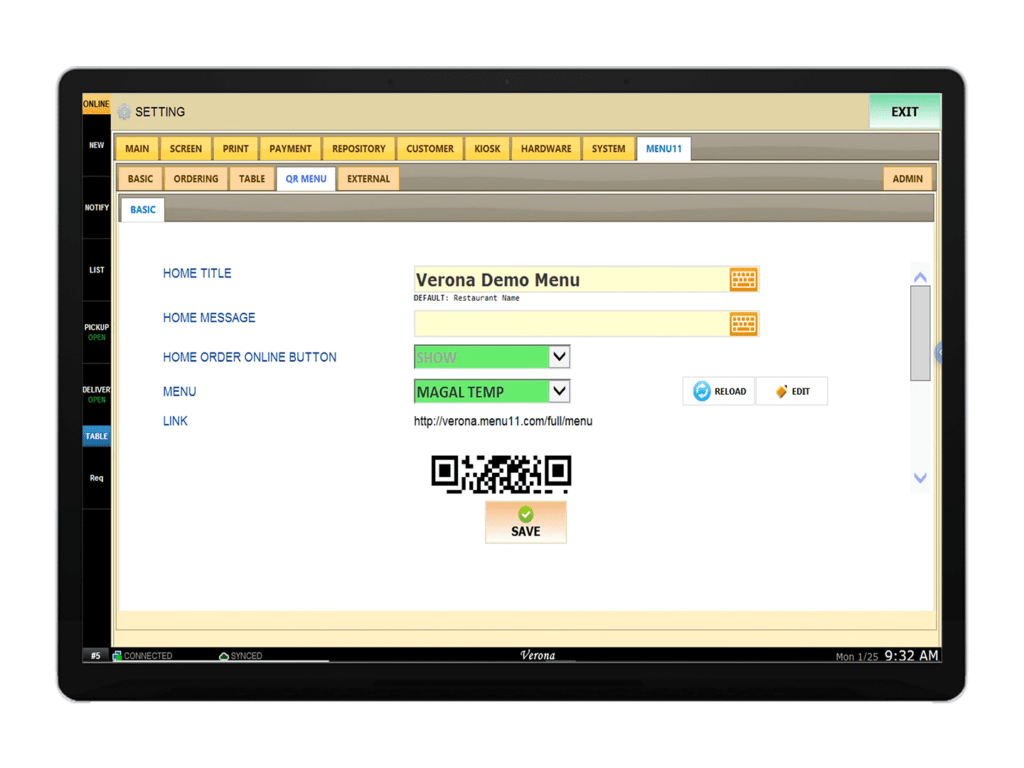
Task: Expand MENU dropdown arrow
Action: click(559, 391)
